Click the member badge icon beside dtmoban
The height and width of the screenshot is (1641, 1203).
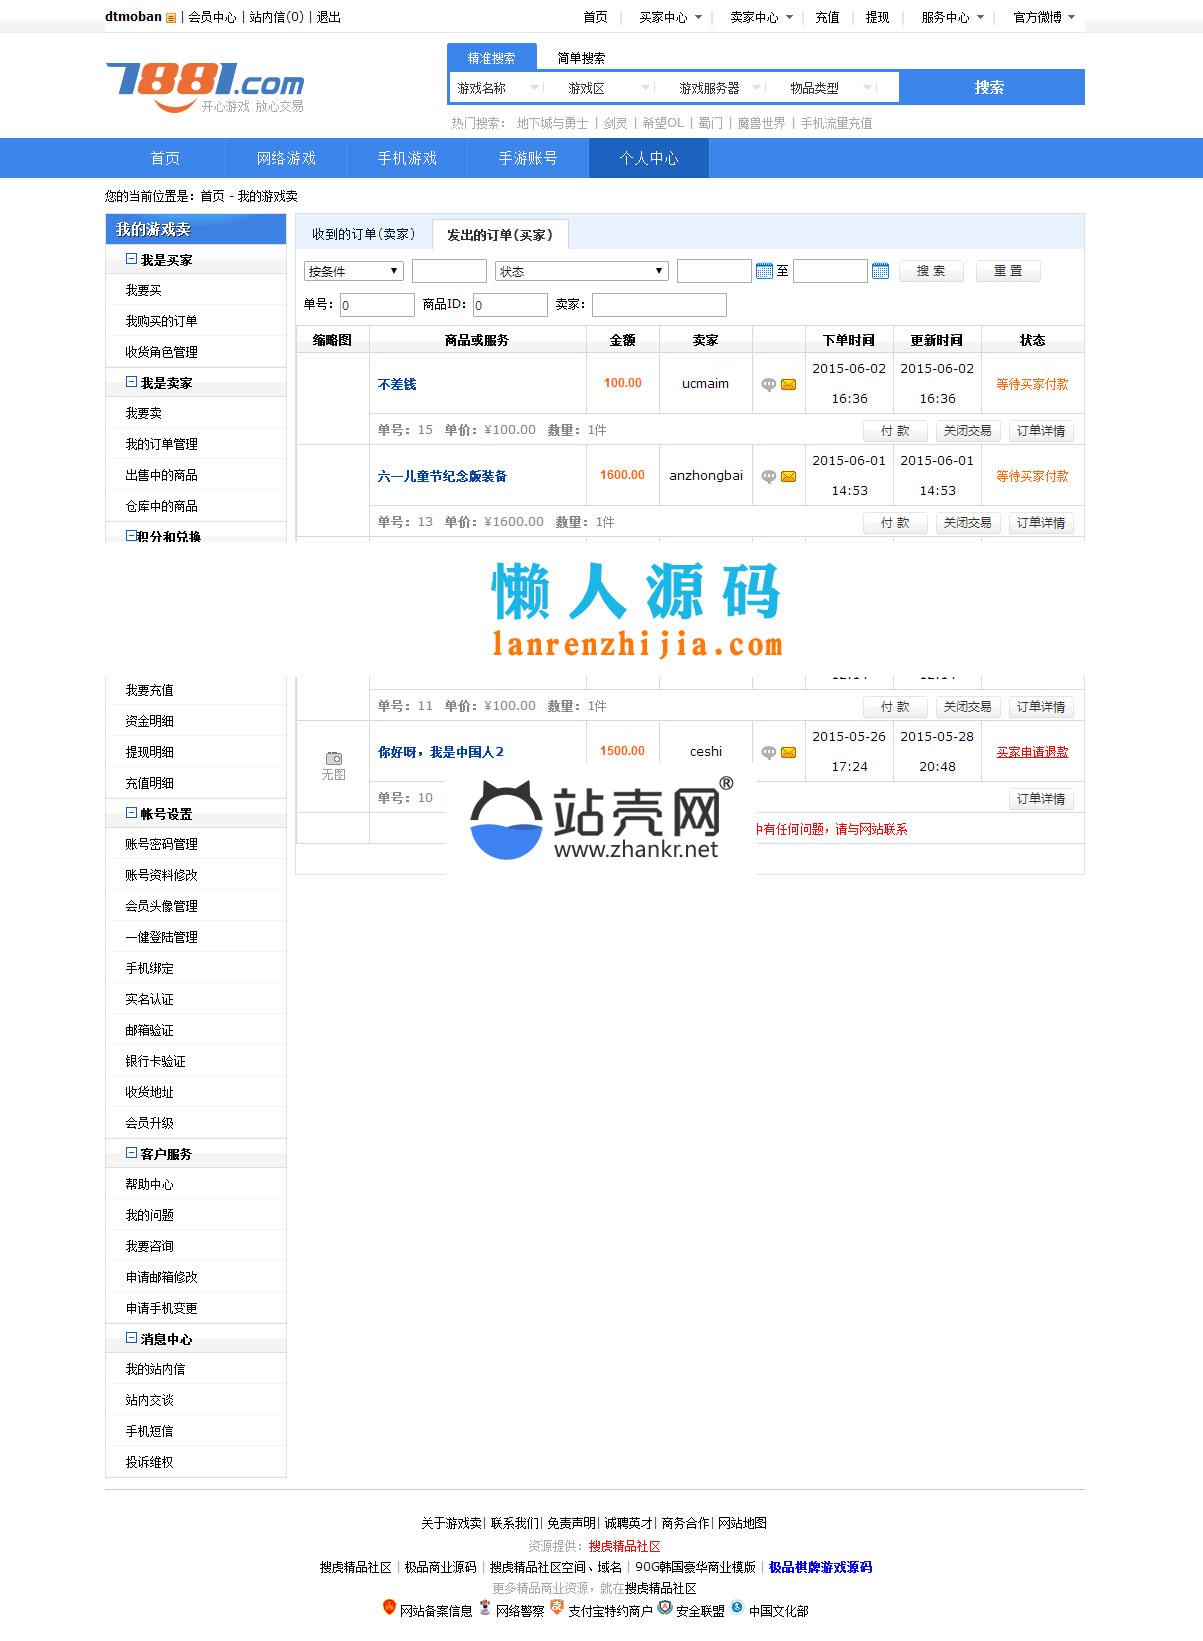[x=171, y=18]
